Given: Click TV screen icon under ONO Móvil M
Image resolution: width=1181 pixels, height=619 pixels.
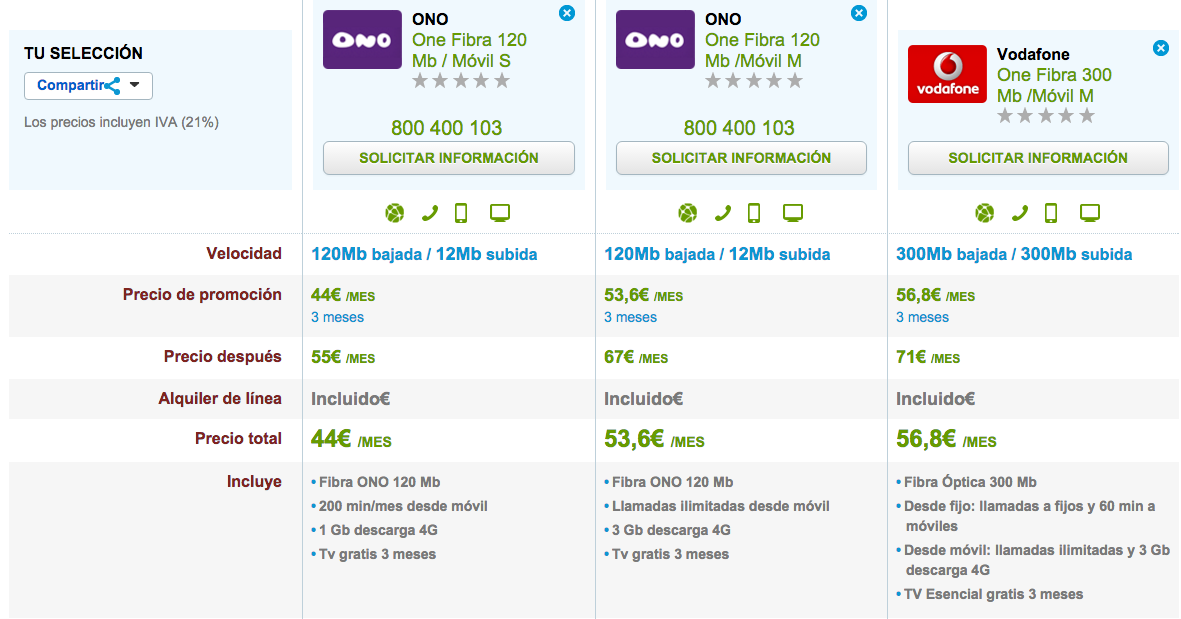Looking at the screenshot, I should [792, 214].
